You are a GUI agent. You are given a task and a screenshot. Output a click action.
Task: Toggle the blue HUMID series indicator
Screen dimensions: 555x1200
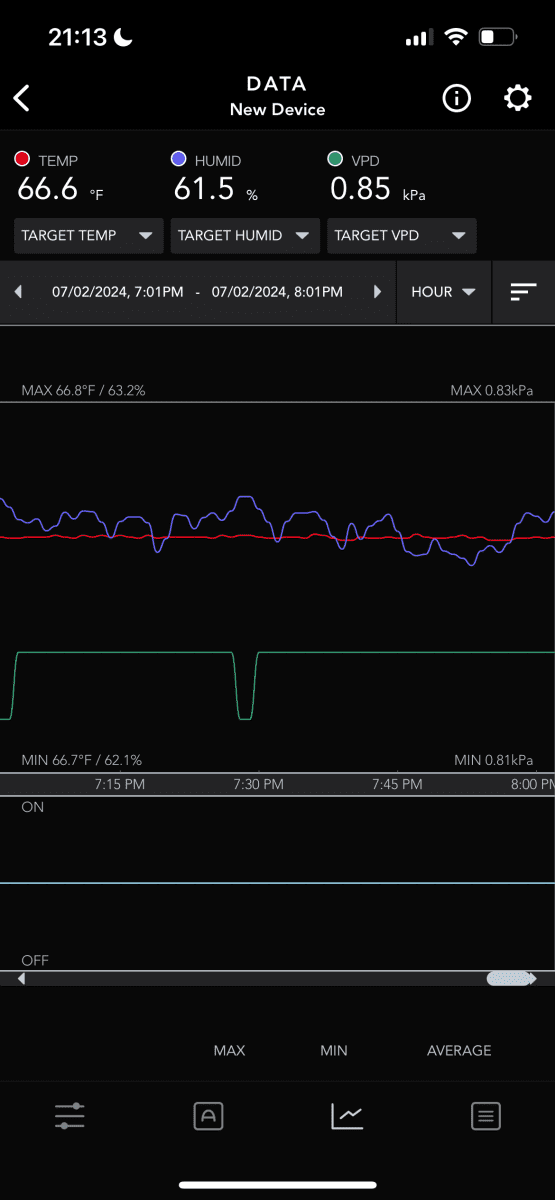tap(179, 159)
